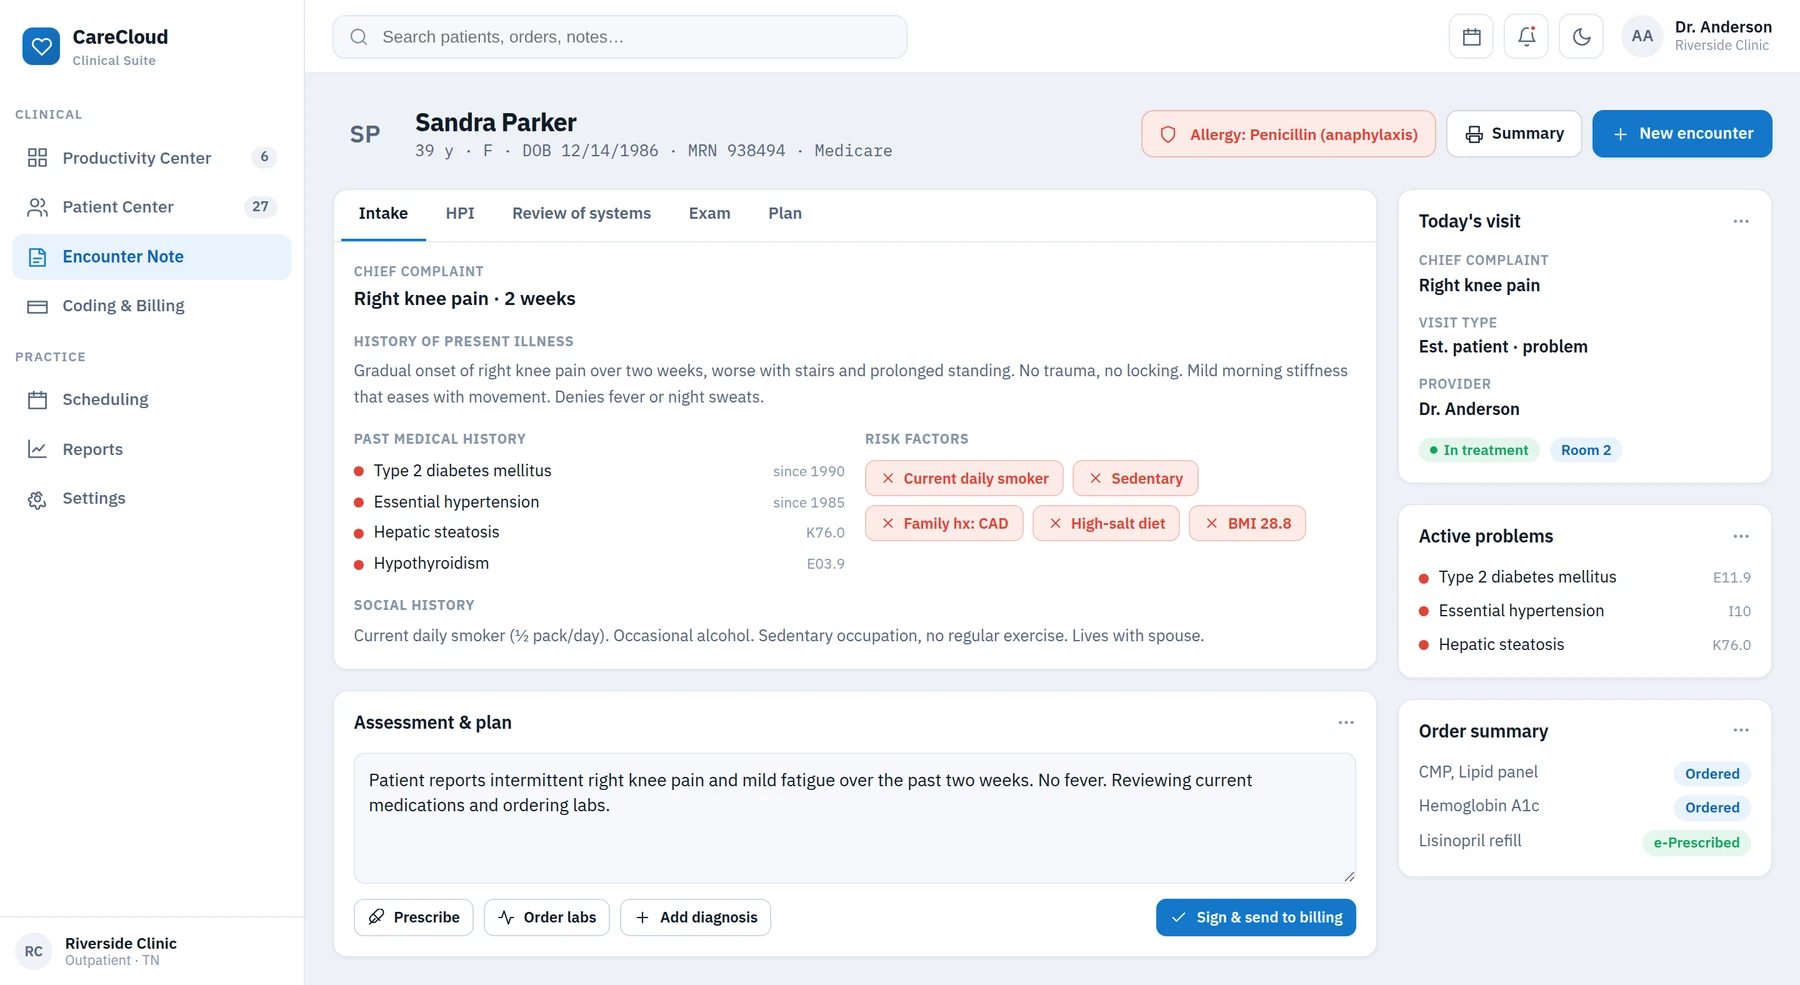The width and height of the screenshot is (1800, 985).
Task: Click the Summary print button
Action: pos(1514,134)
